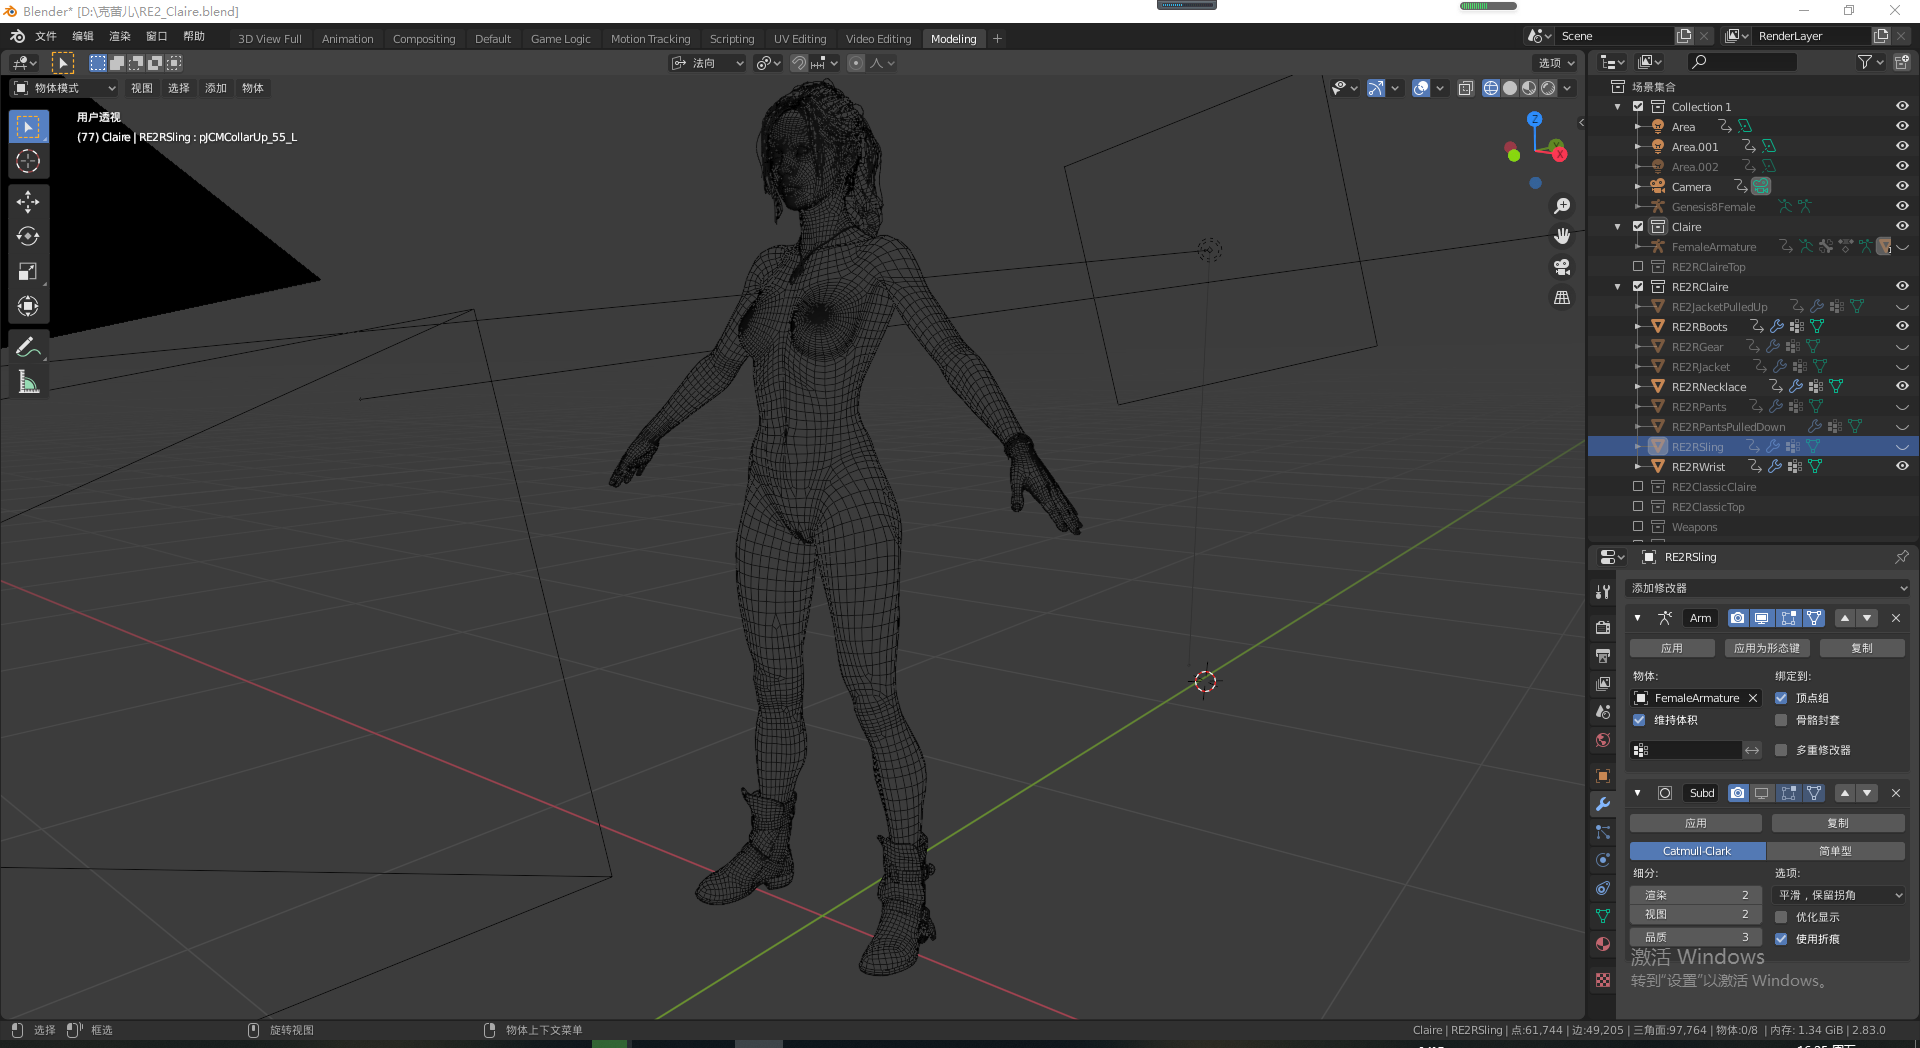Adjust the 渲染 subdivision level field
The image size is (1920, 1048).
click(1696, 895)
